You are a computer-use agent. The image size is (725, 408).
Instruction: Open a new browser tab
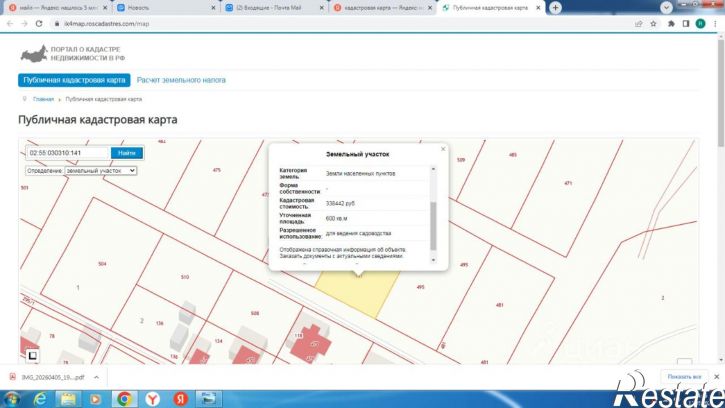click(555, 8)
